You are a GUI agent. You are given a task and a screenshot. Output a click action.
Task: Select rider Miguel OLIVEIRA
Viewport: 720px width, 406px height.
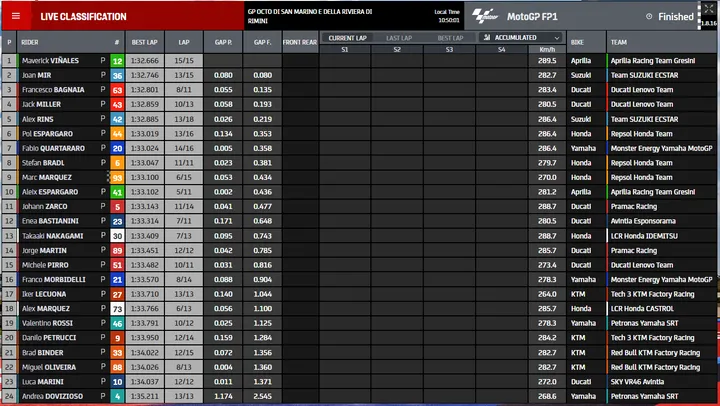click(x=49, y=367)
